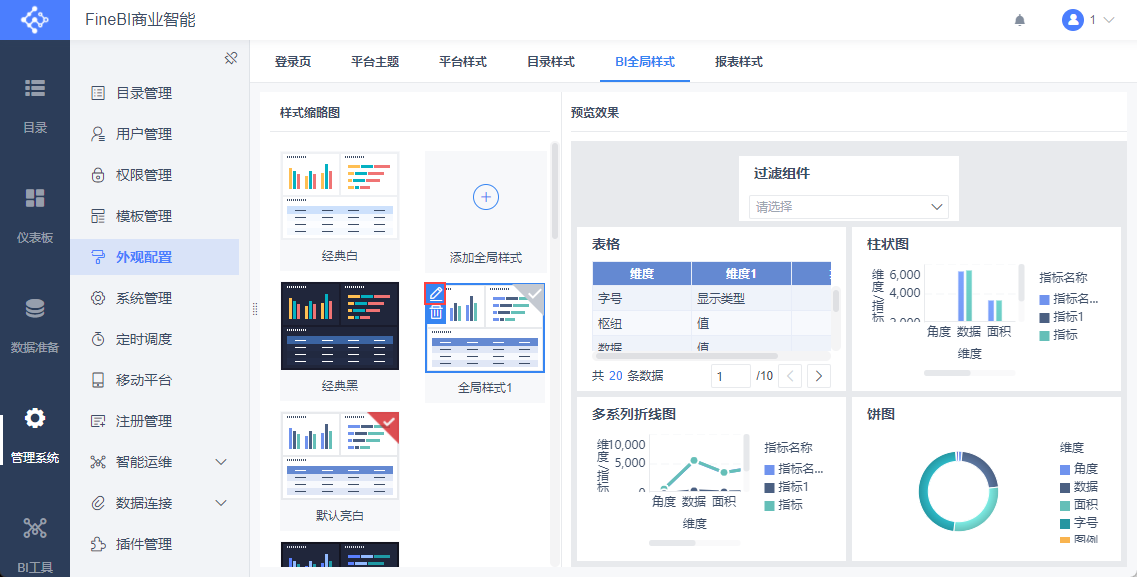Click the 枢纽 table cell
The width and height of the screenshot is (1137, 577).
[x=642, y=323]
